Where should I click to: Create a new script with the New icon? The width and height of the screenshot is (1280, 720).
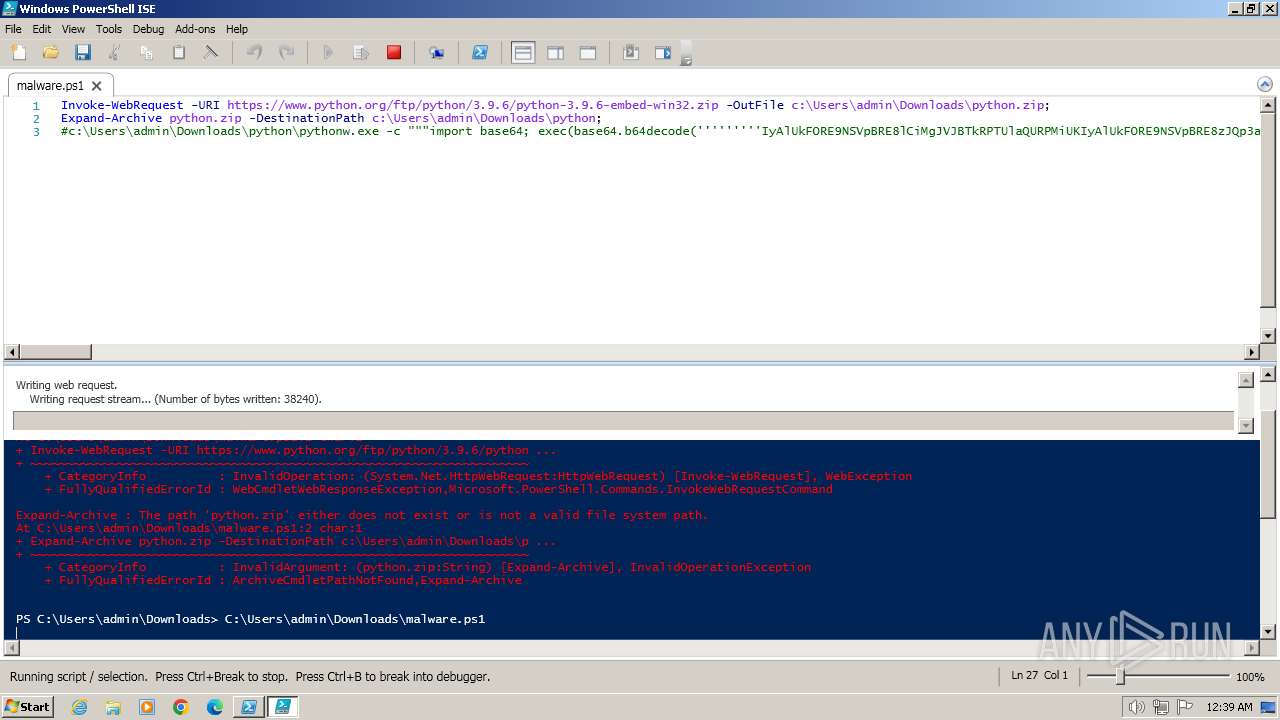point(18,53)
